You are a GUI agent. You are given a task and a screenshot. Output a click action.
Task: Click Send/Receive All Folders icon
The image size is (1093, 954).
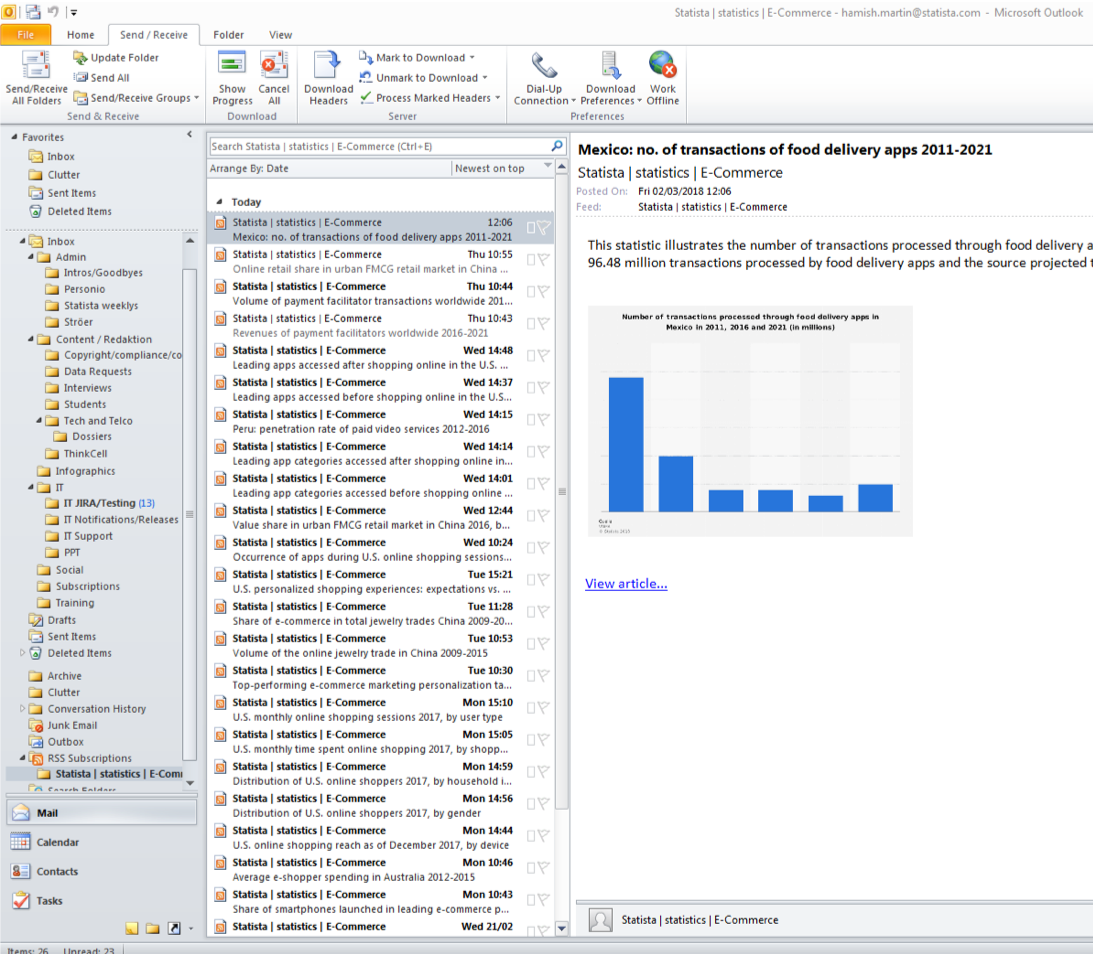(x=36, y=66)
